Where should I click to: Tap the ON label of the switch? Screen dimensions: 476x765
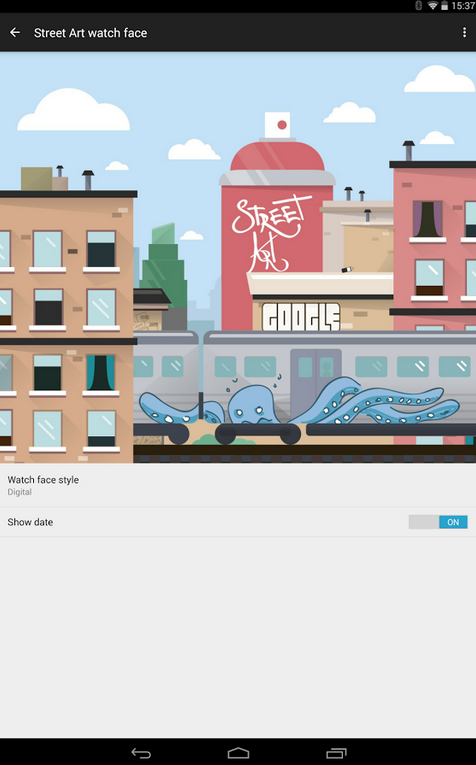453,522
